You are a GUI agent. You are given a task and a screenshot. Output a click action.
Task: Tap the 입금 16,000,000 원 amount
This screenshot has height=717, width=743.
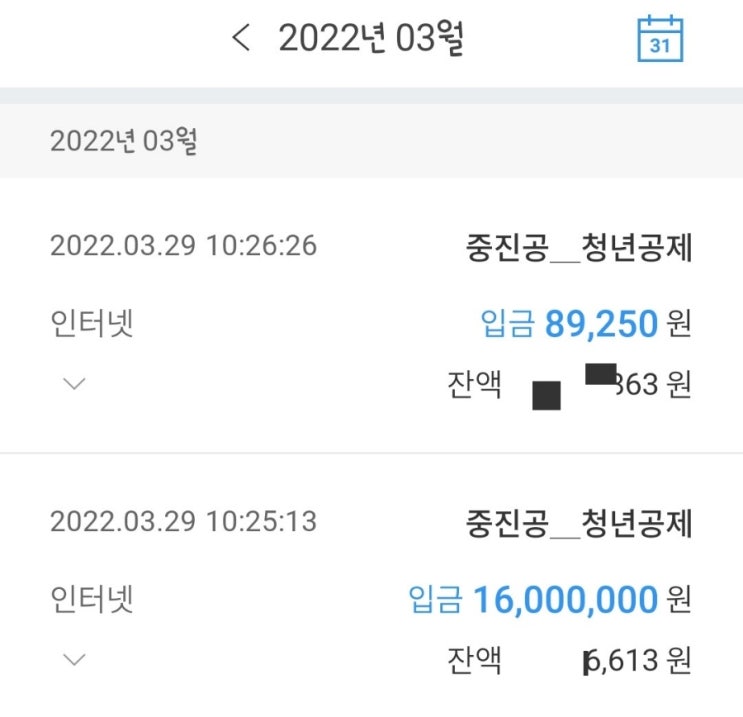[x=550, y=600]
